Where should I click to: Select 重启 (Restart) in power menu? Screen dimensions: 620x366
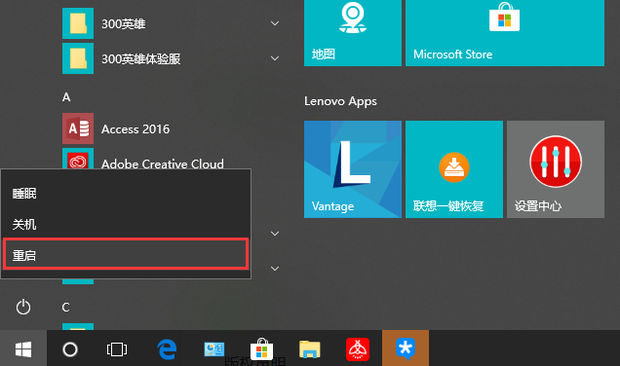coord(126,255)
